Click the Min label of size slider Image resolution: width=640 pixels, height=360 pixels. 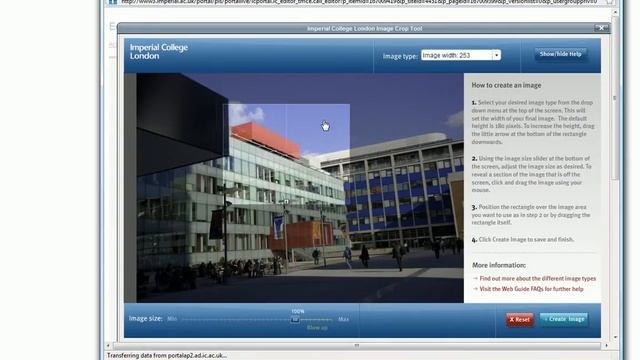pos(172,319)
